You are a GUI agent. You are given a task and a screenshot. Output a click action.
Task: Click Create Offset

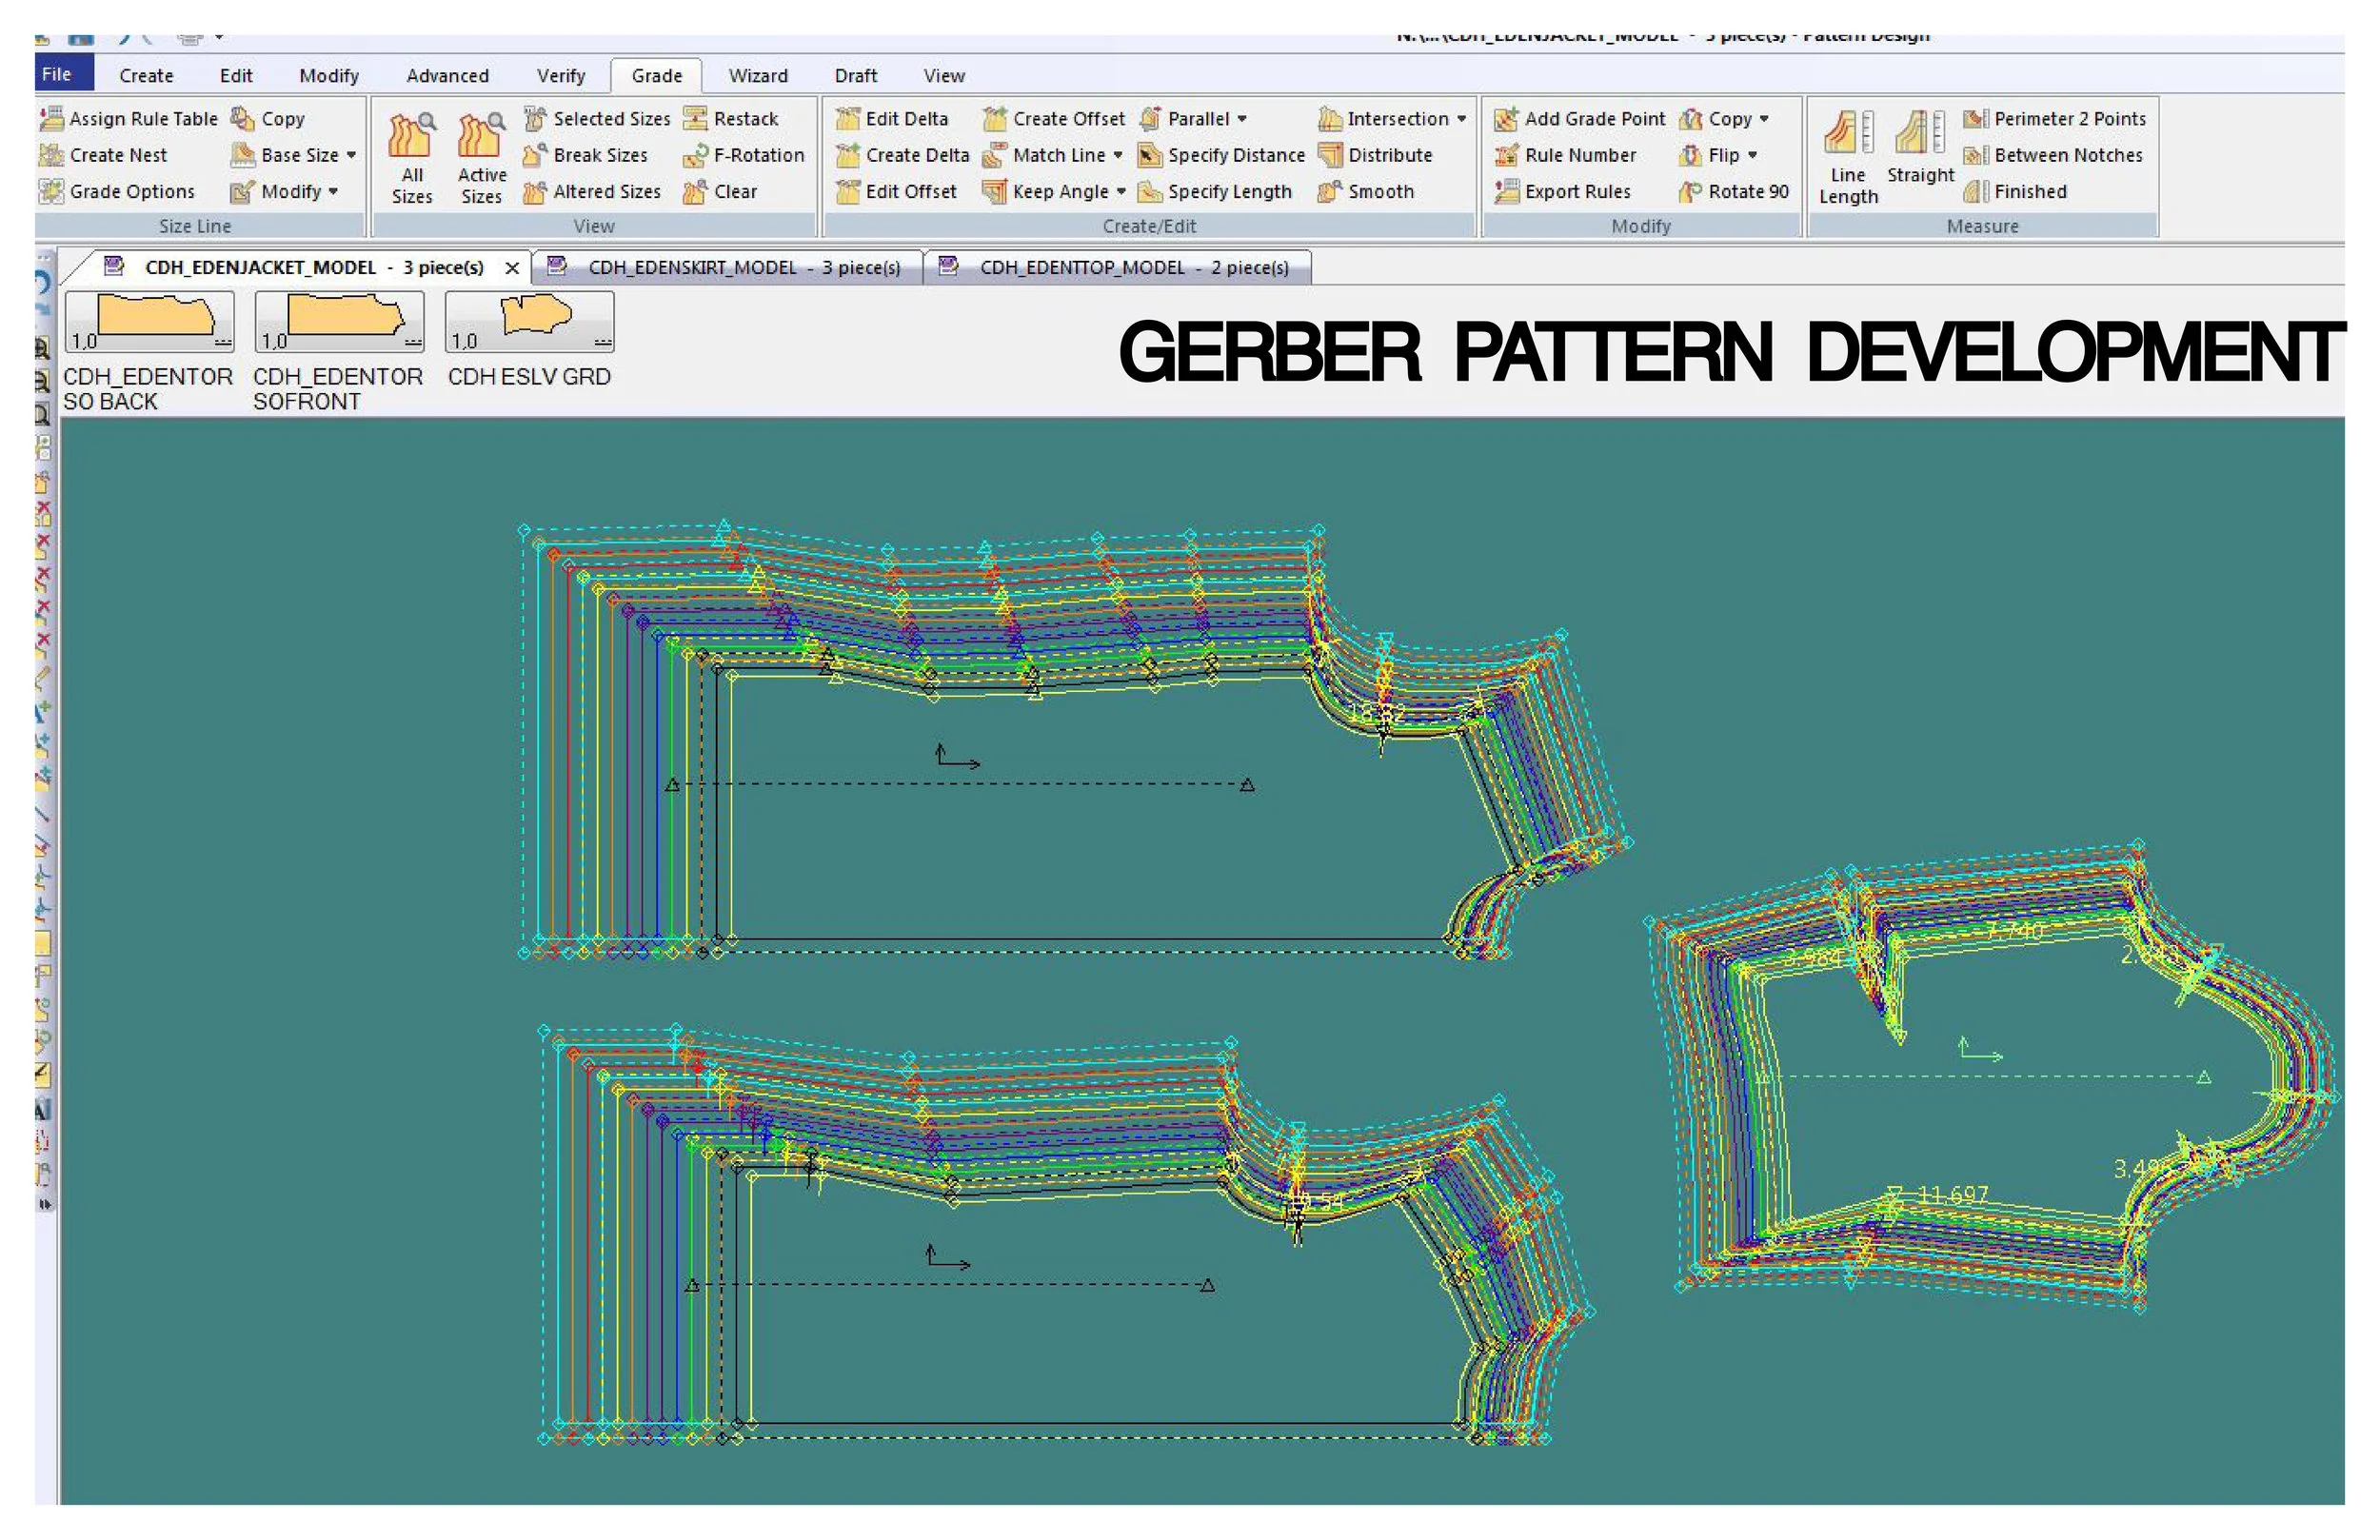click(x=1054, y=119)
